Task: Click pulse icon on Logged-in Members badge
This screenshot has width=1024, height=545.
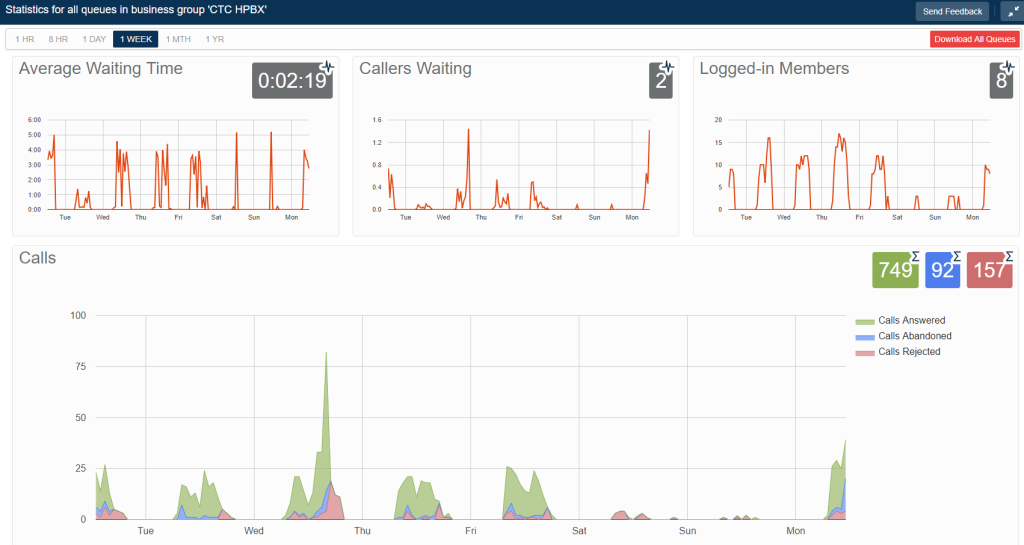Action: pos(1008,67)
